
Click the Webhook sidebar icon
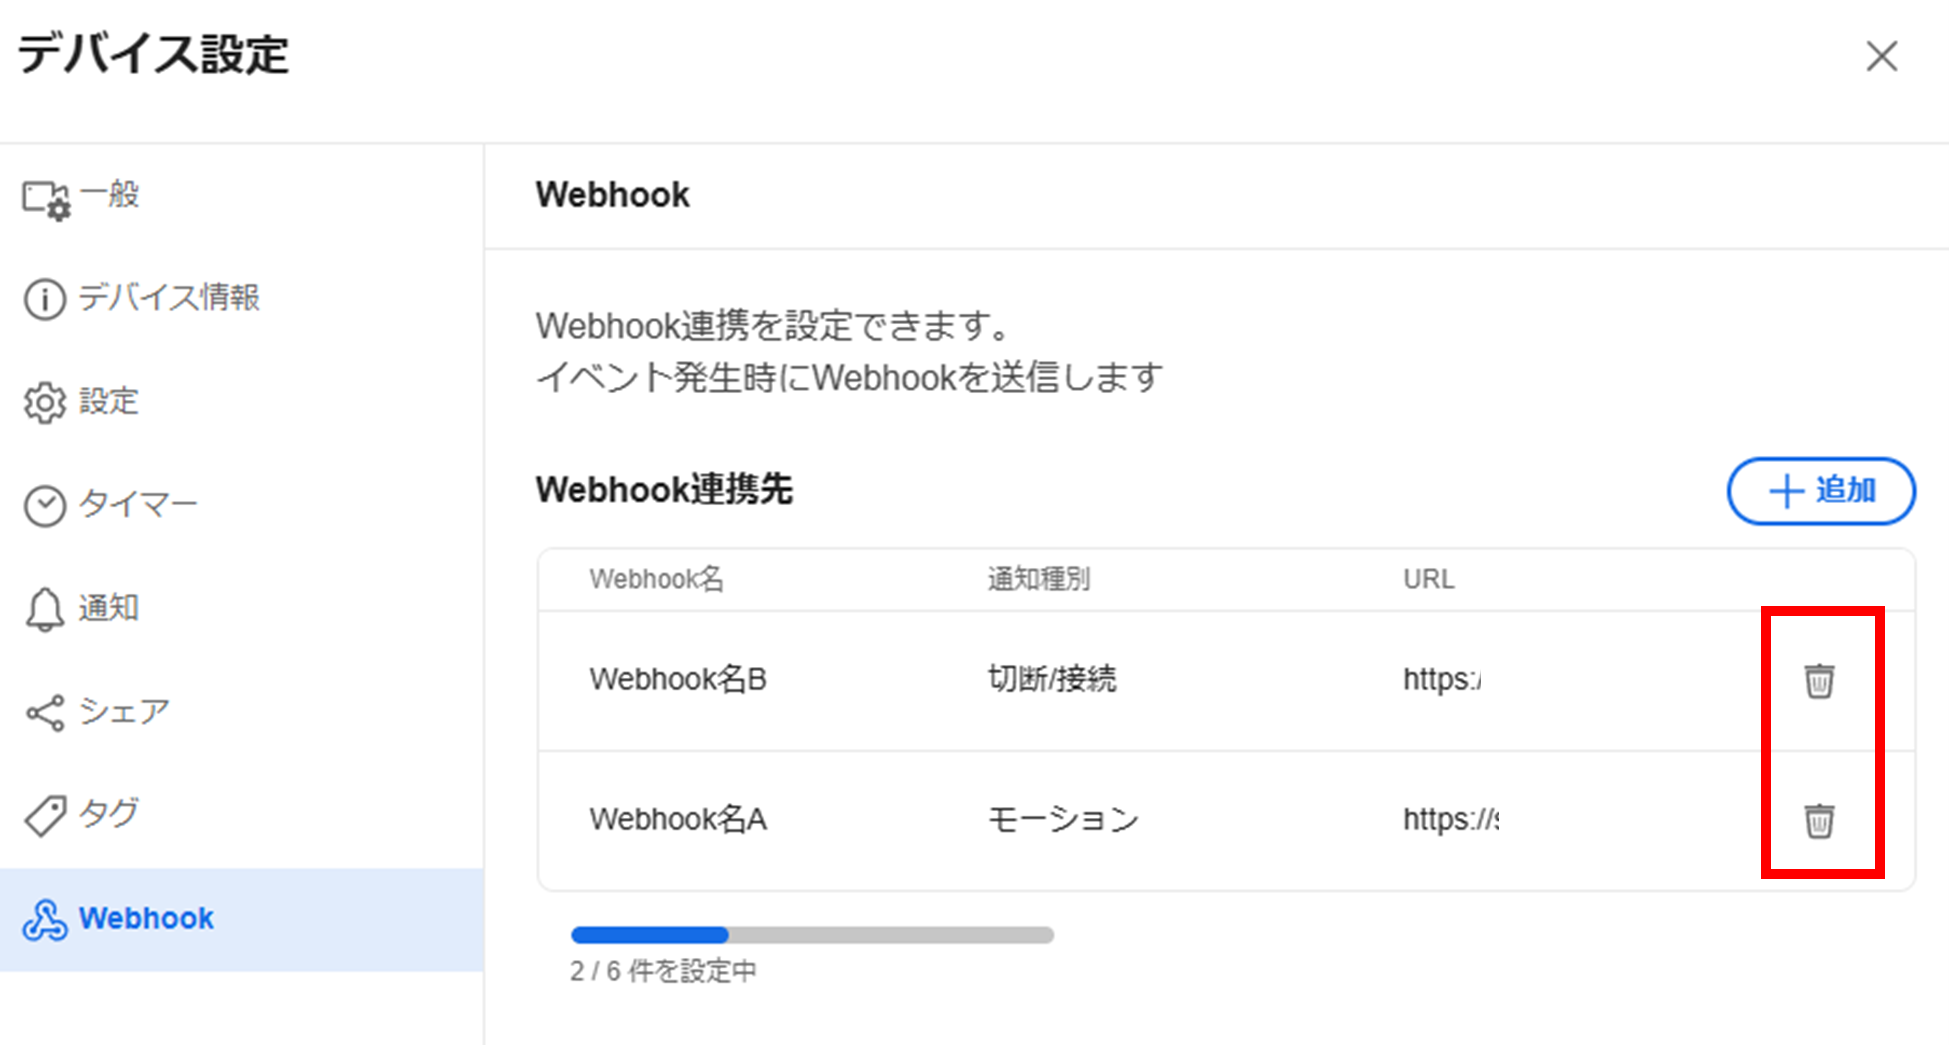click(x=45, y=920)
